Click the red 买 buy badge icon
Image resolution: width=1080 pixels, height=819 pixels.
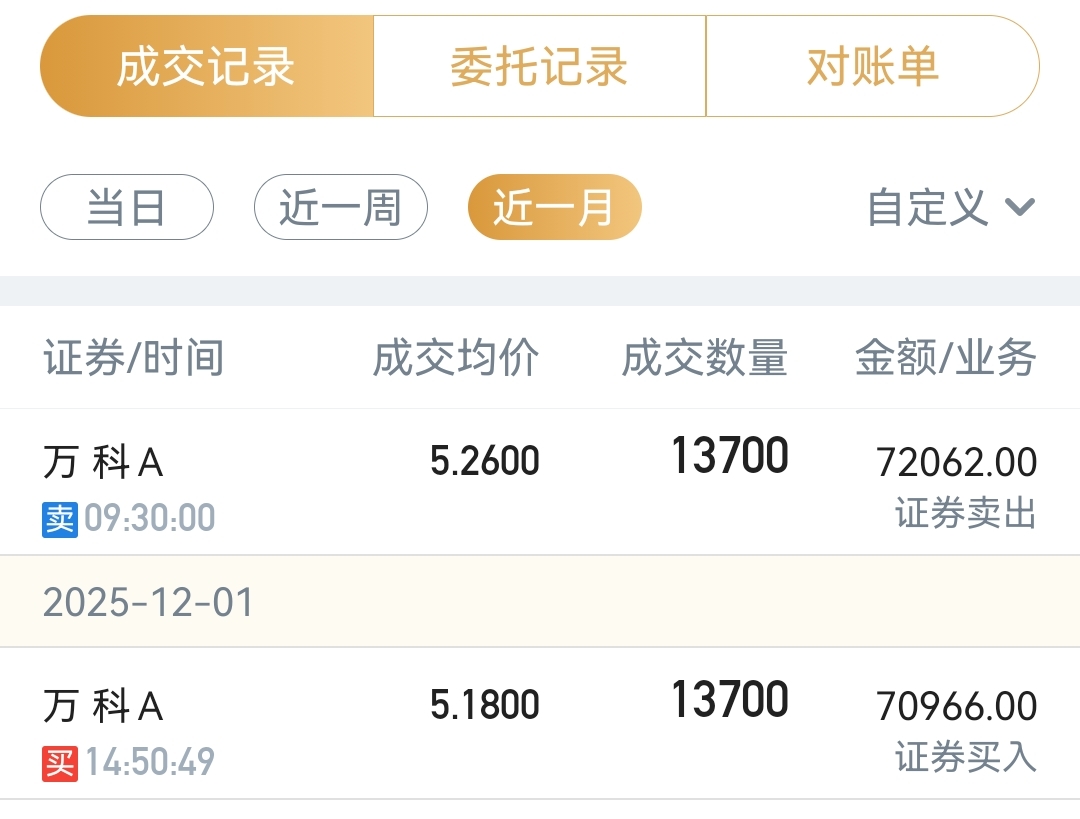tap(60, 764)
